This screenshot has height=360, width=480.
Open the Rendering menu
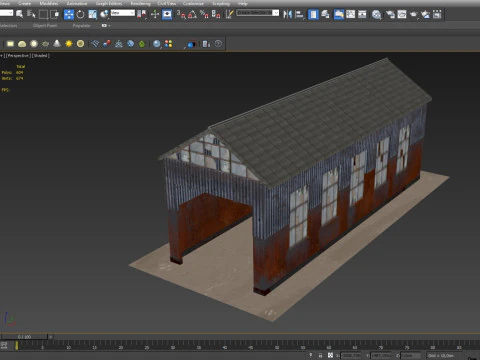140,3
